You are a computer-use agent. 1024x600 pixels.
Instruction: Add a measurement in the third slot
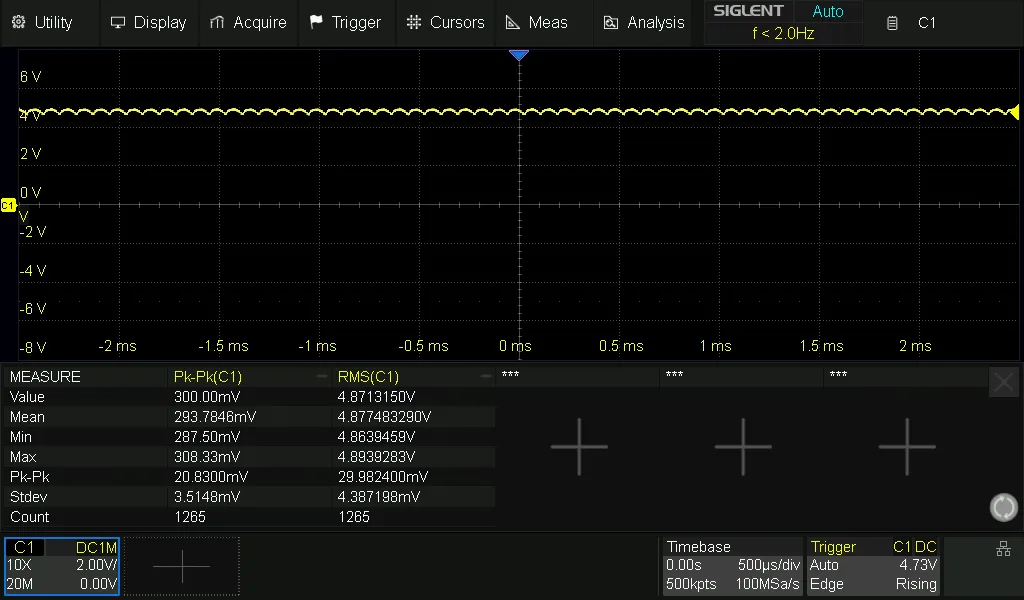[579, 446]
